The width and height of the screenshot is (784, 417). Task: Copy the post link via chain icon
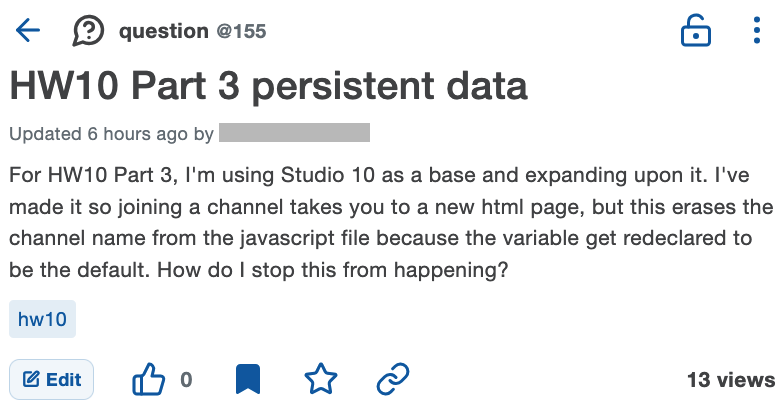click(x=393, y=379)
